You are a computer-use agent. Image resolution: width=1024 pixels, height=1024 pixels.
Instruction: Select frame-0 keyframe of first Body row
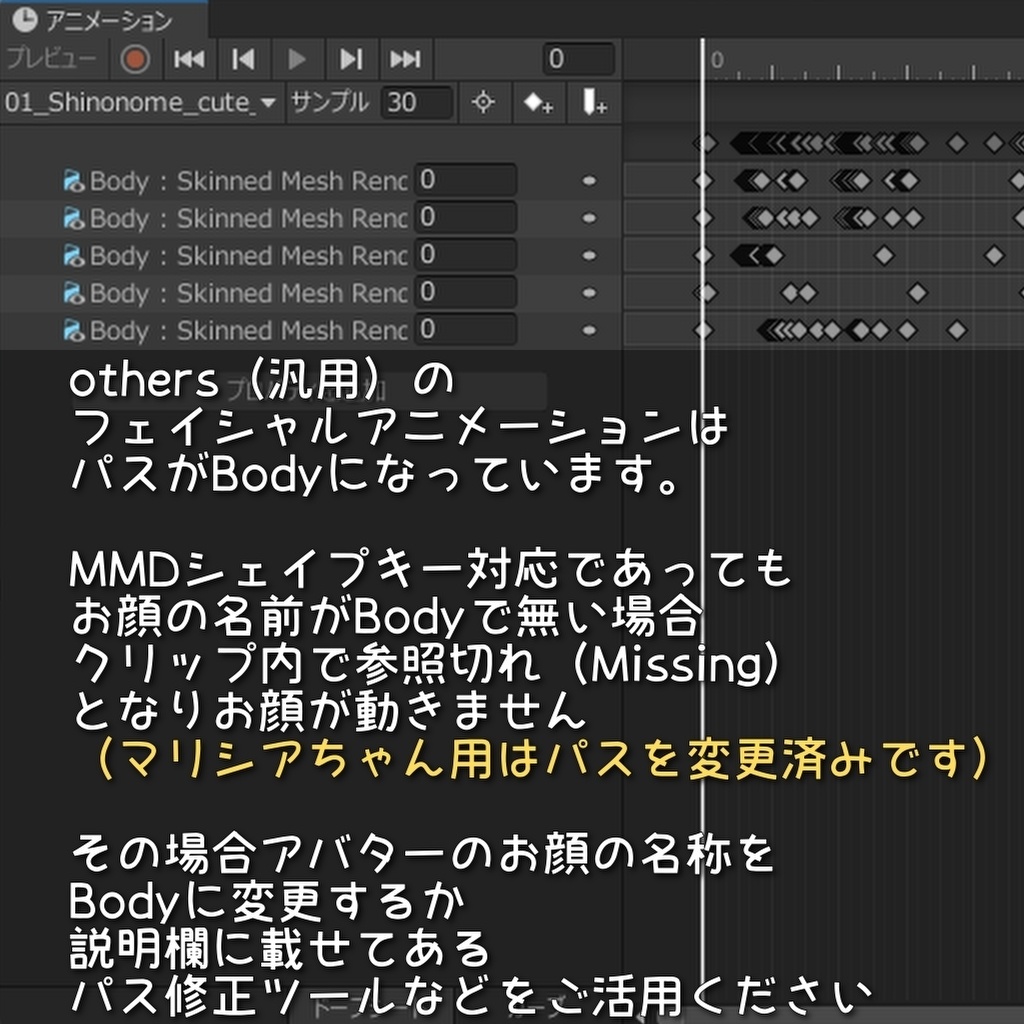703,181
